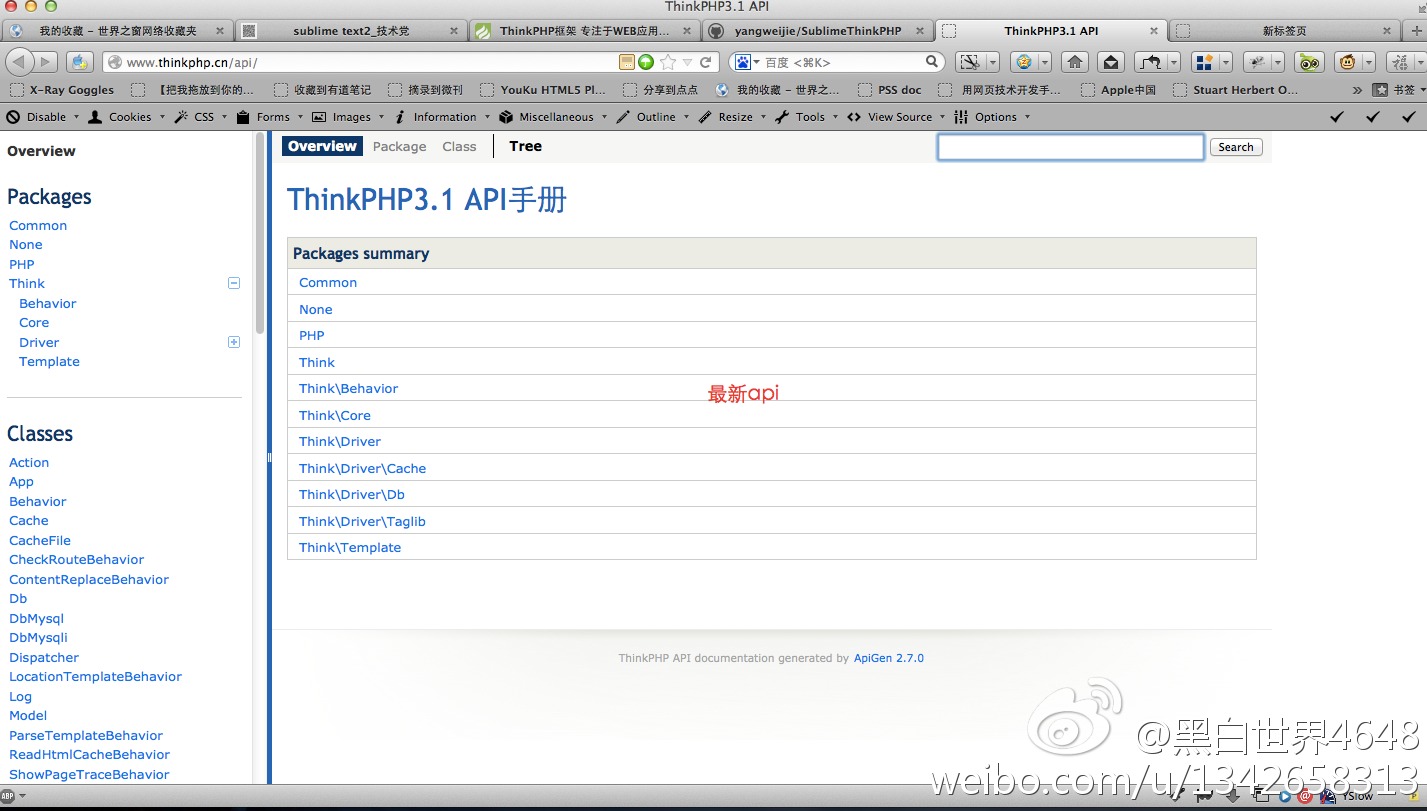Open the CheckRouteBehavior class link

point(76,559)
